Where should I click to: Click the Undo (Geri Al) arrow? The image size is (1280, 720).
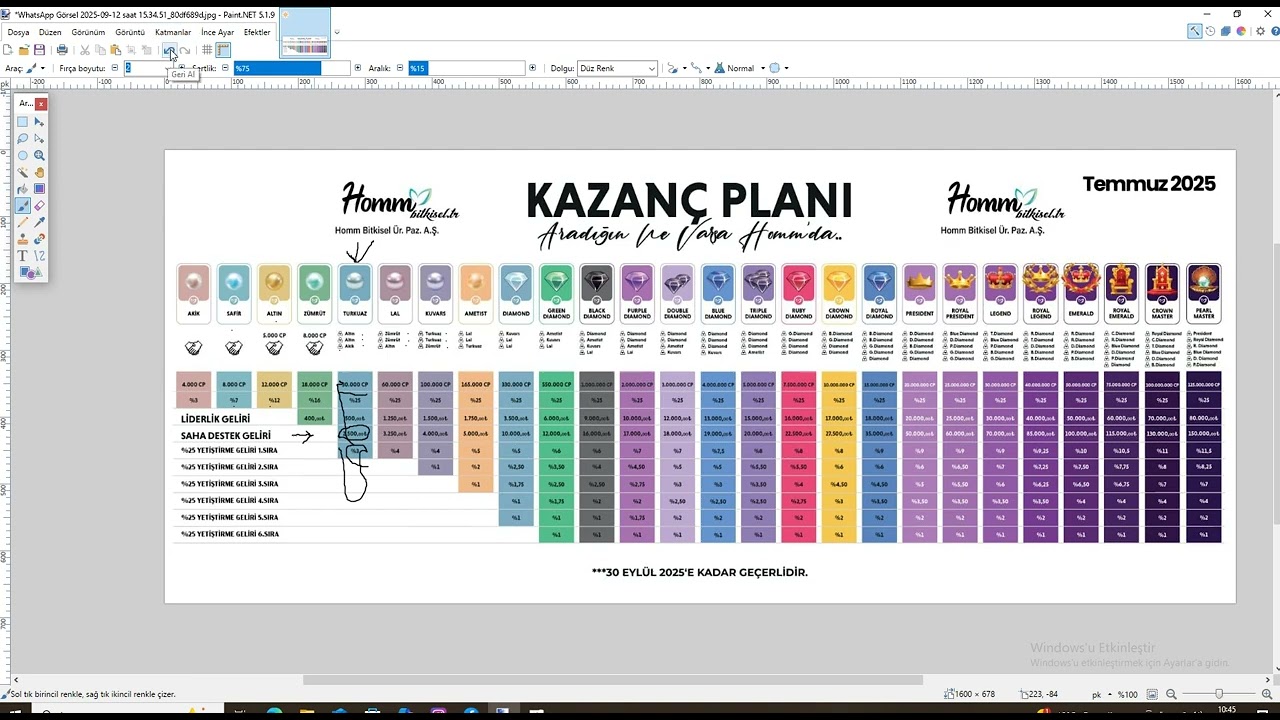tap(170, 50)
